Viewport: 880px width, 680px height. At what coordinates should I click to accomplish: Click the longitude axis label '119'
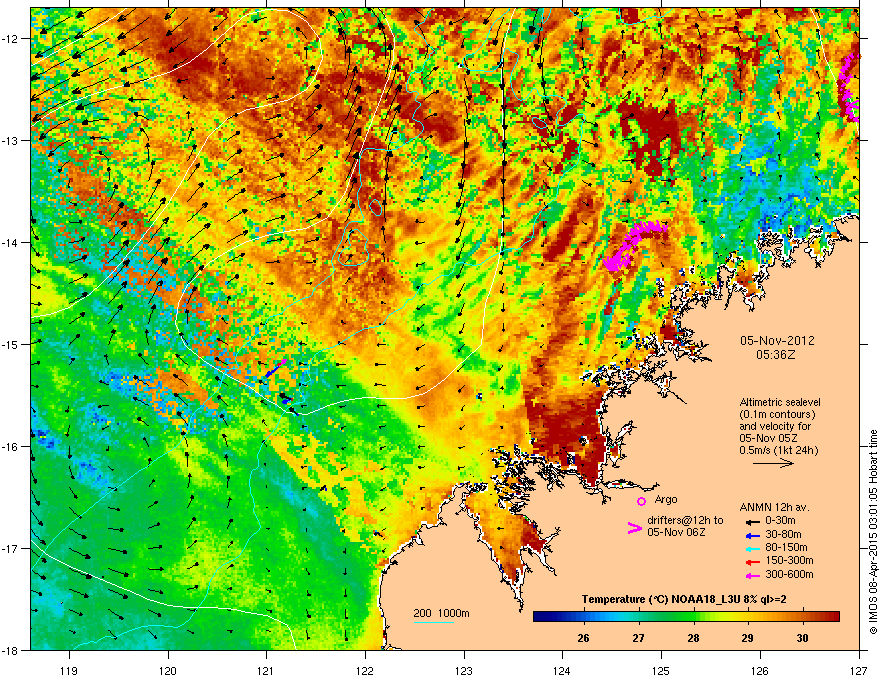[x=69, y=670]
